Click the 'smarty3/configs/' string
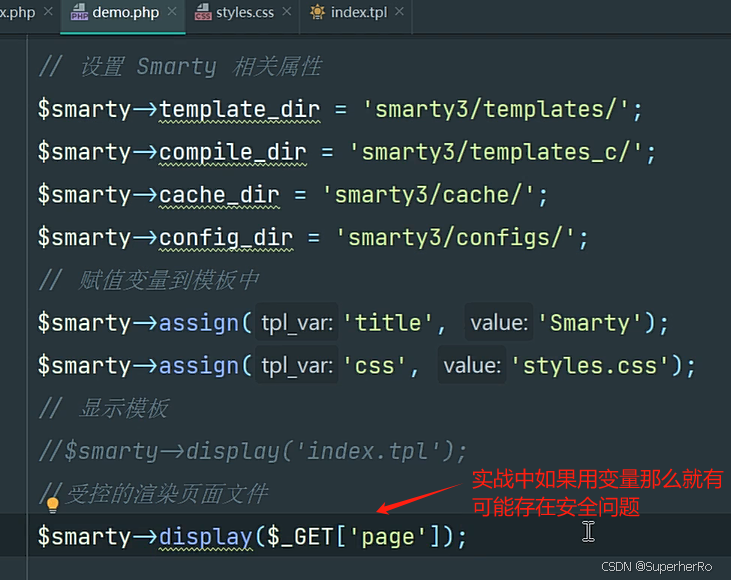The height and width of the screenshot is (580, 731). (455, 238)
